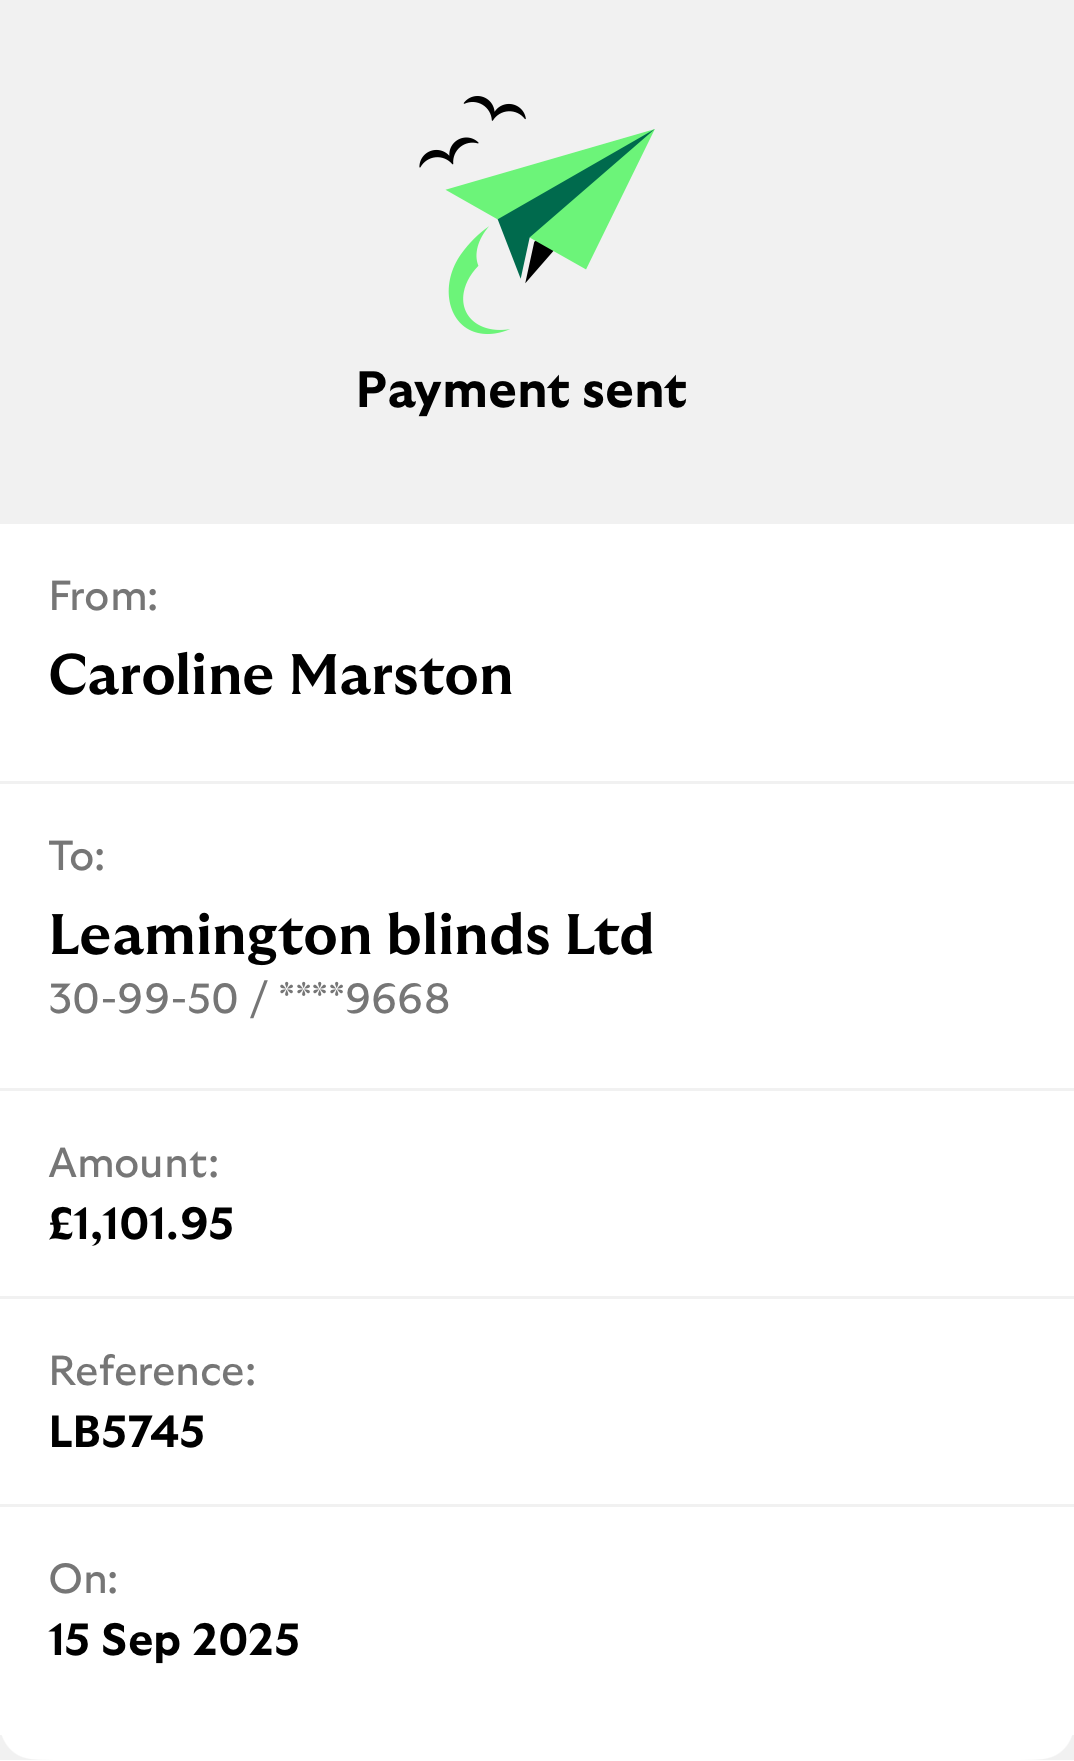1074x1761 pixels.
Task: Click the sort code 30-99-50
Action: coord(143,999)
